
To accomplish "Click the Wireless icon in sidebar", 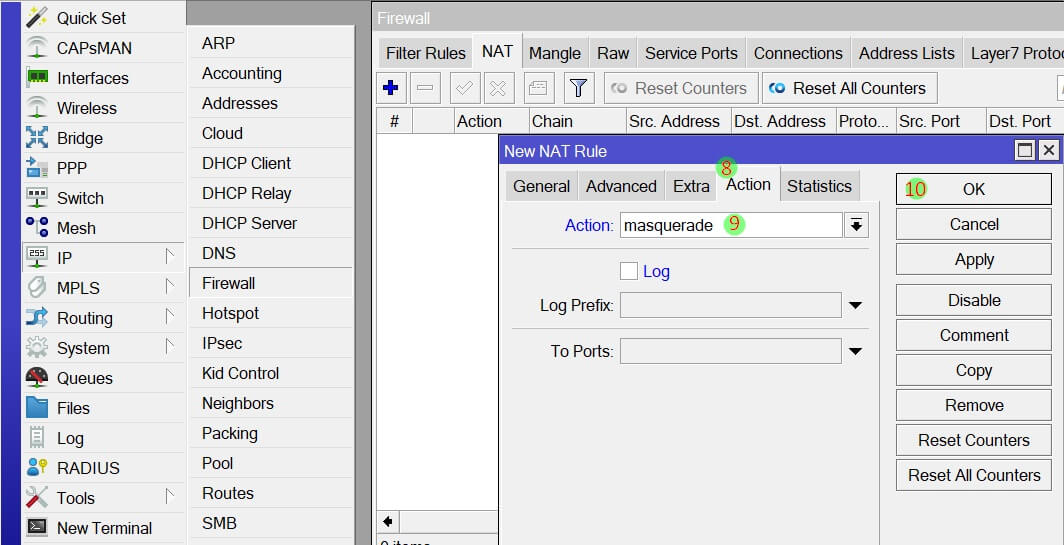I will tap(37, 108).
